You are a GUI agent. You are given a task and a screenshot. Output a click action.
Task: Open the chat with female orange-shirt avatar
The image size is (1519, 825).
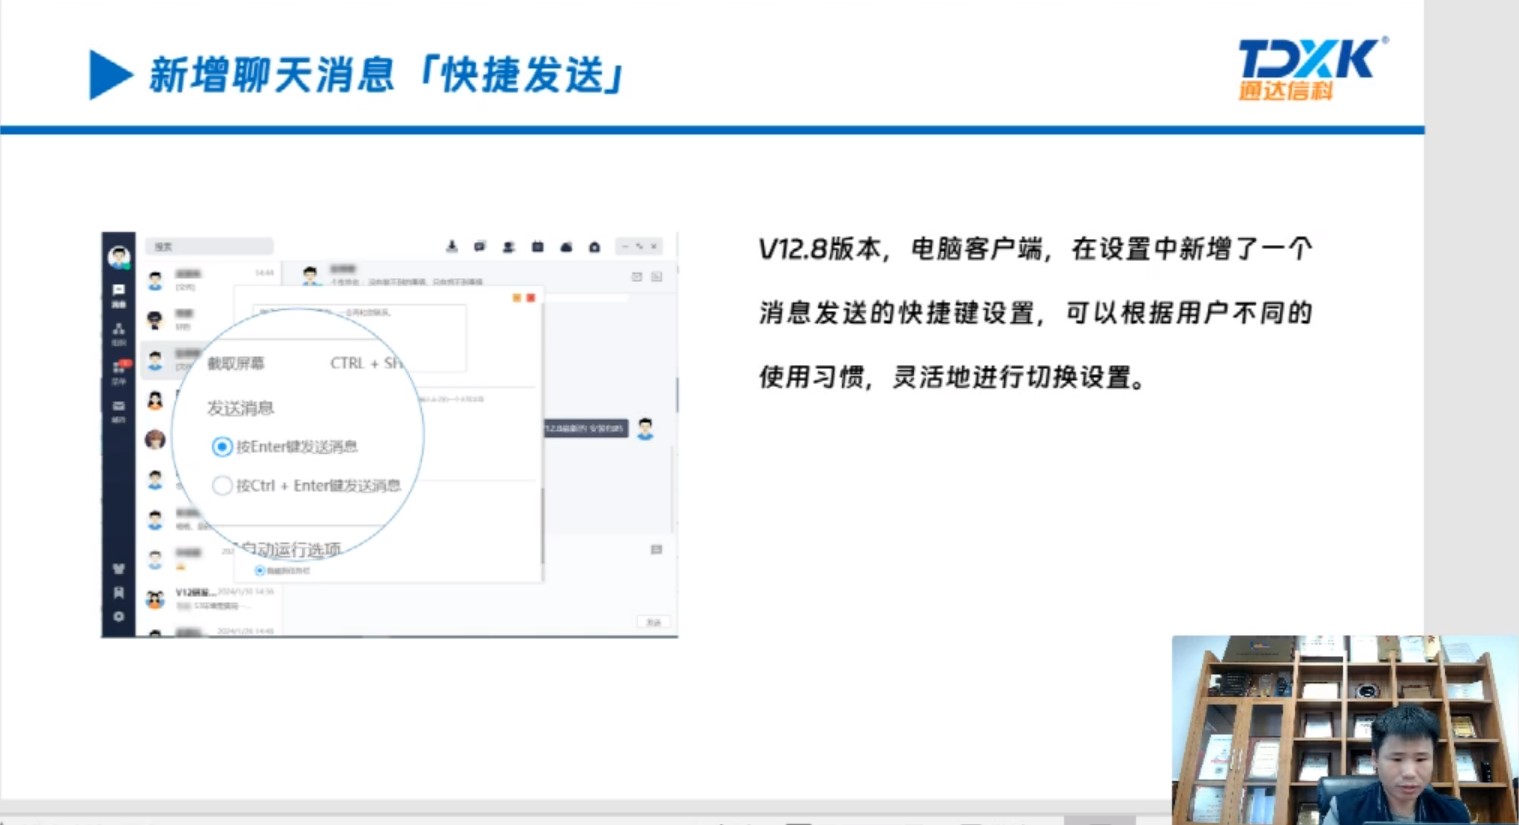(x=155, y=401)
